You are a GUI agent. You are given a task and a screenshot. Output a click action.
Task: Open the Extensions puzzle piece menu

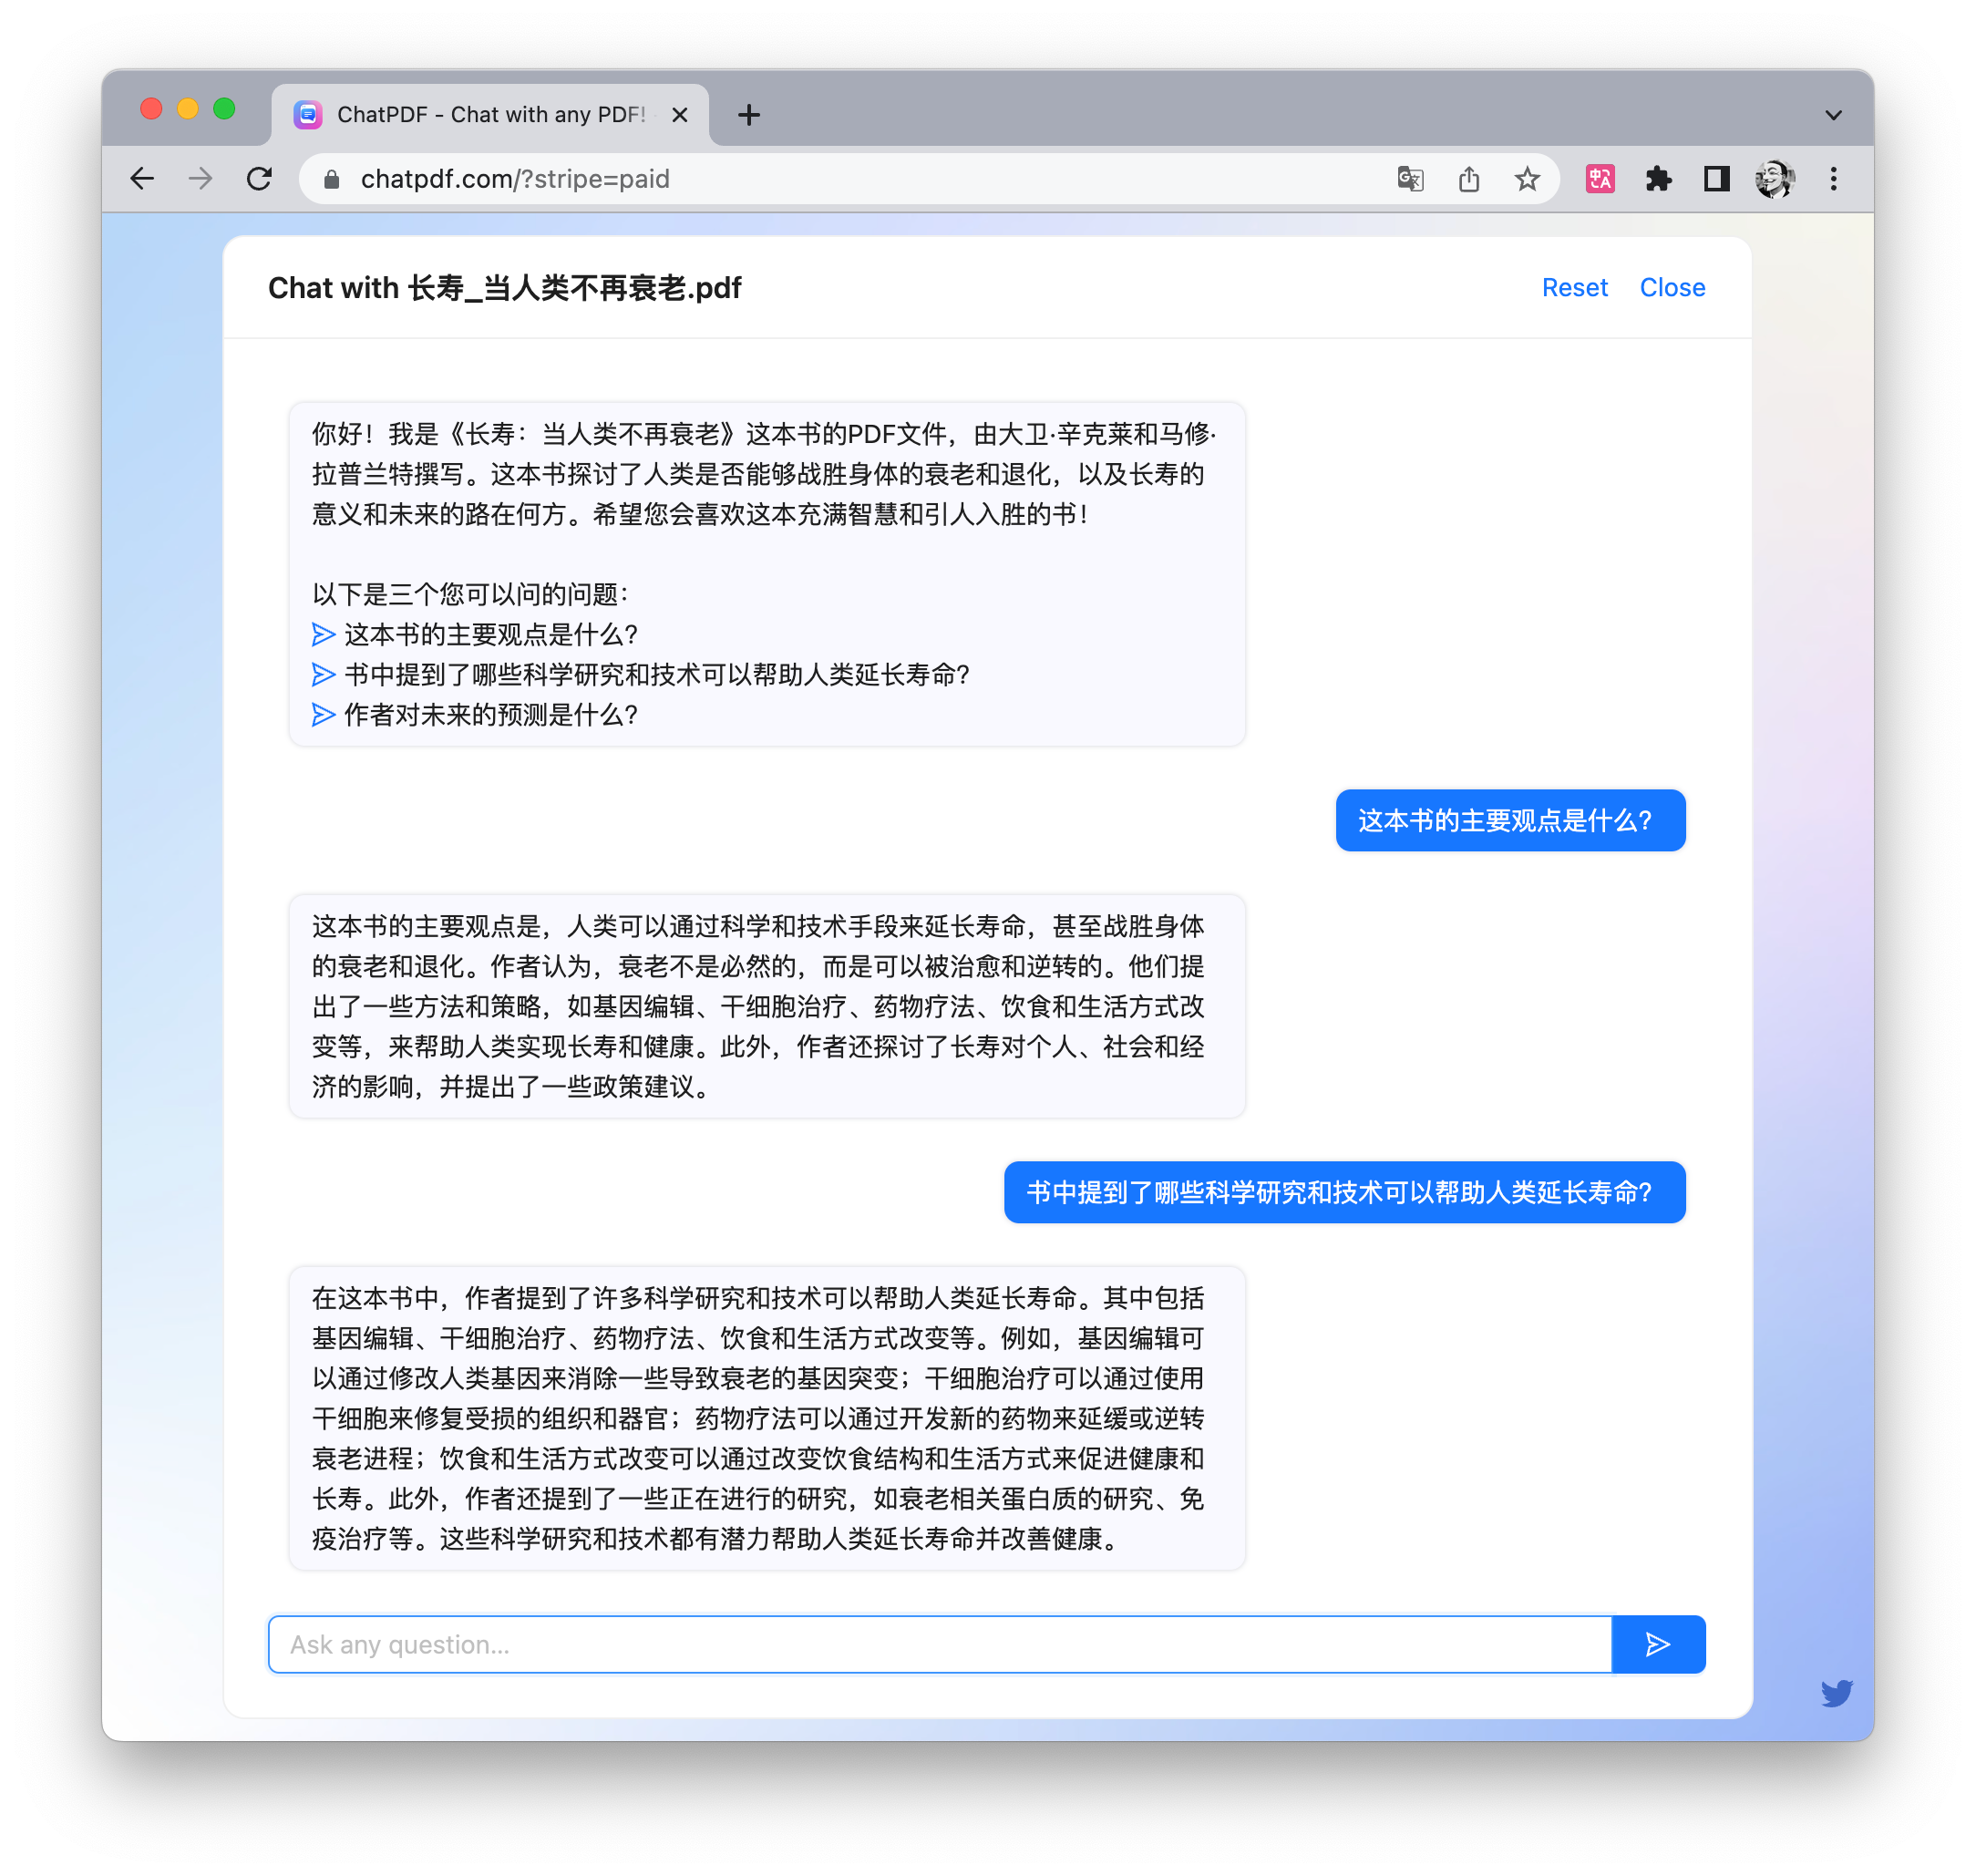point(1658,179)
